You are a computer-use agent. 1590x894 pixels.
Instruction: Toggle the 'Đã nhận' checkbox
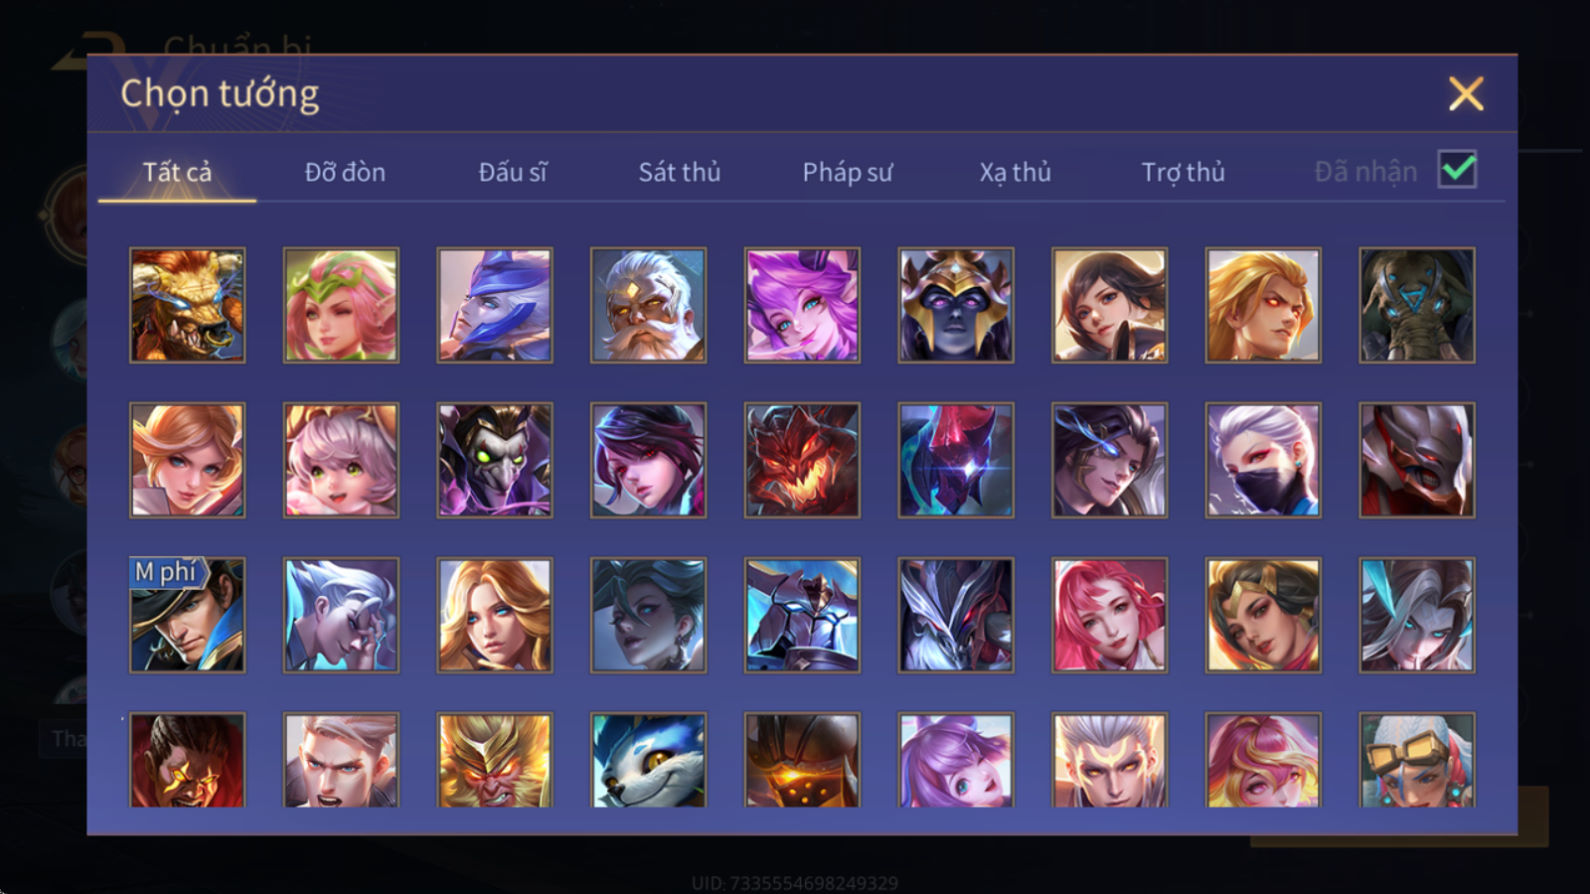(x=1457, y=169)
